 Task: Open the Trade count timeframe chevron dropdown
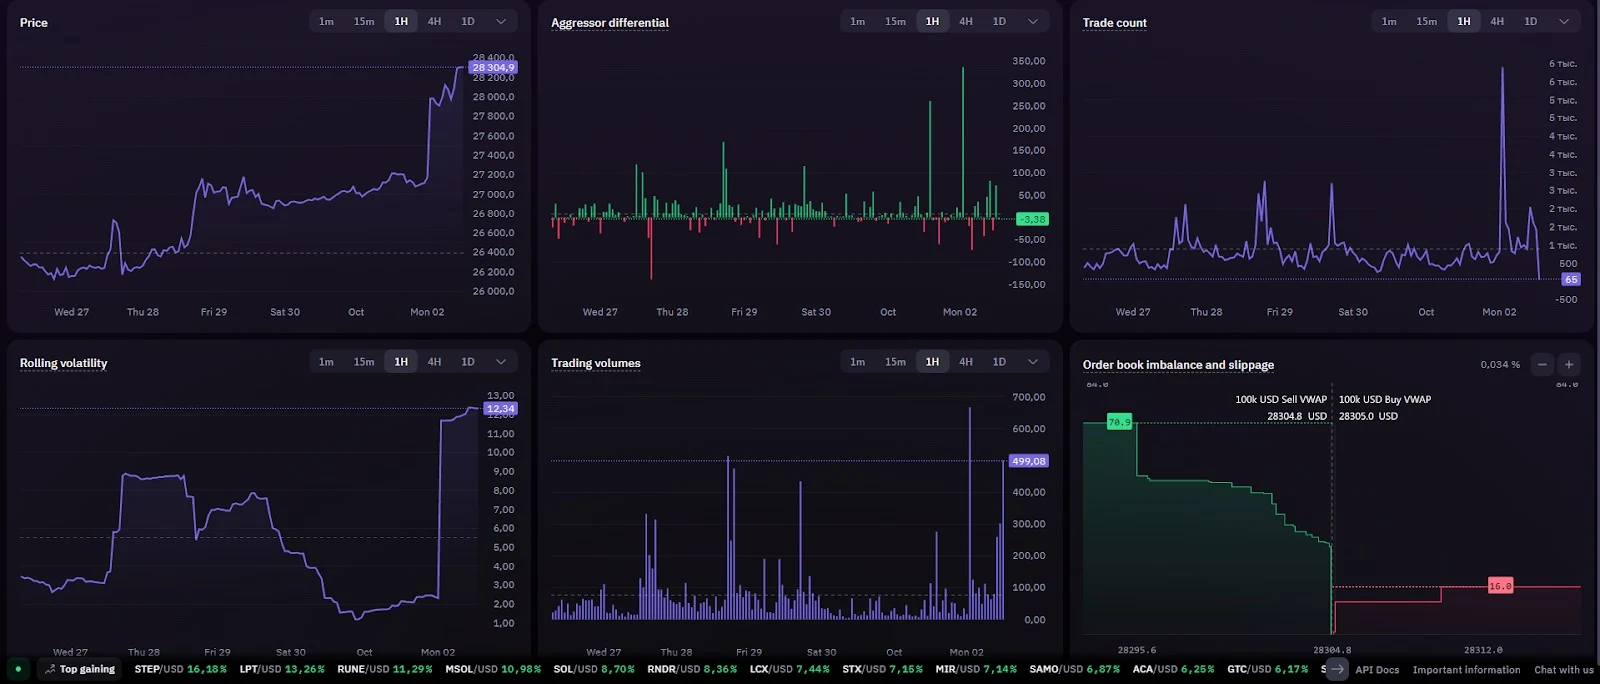tap(1564, 21)
